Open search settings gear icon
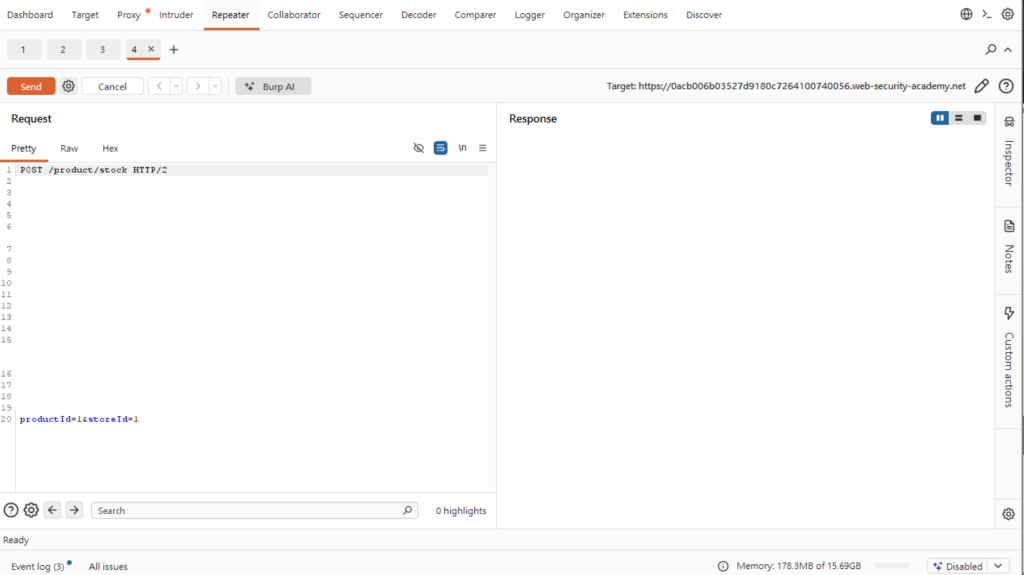1024x575 pixels. 31,510
